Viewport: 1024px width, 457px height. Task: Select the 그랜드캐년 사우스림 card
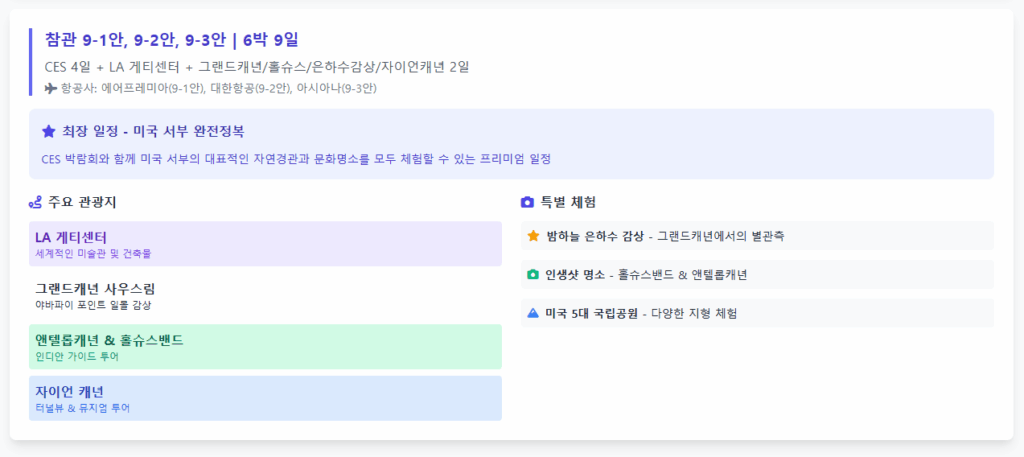(x=265, y=295)
